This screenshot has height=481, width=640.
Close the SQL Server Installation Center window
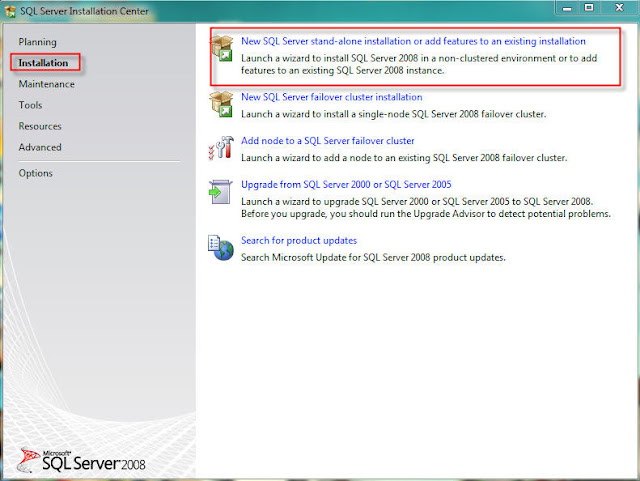[x=619, y=8]
